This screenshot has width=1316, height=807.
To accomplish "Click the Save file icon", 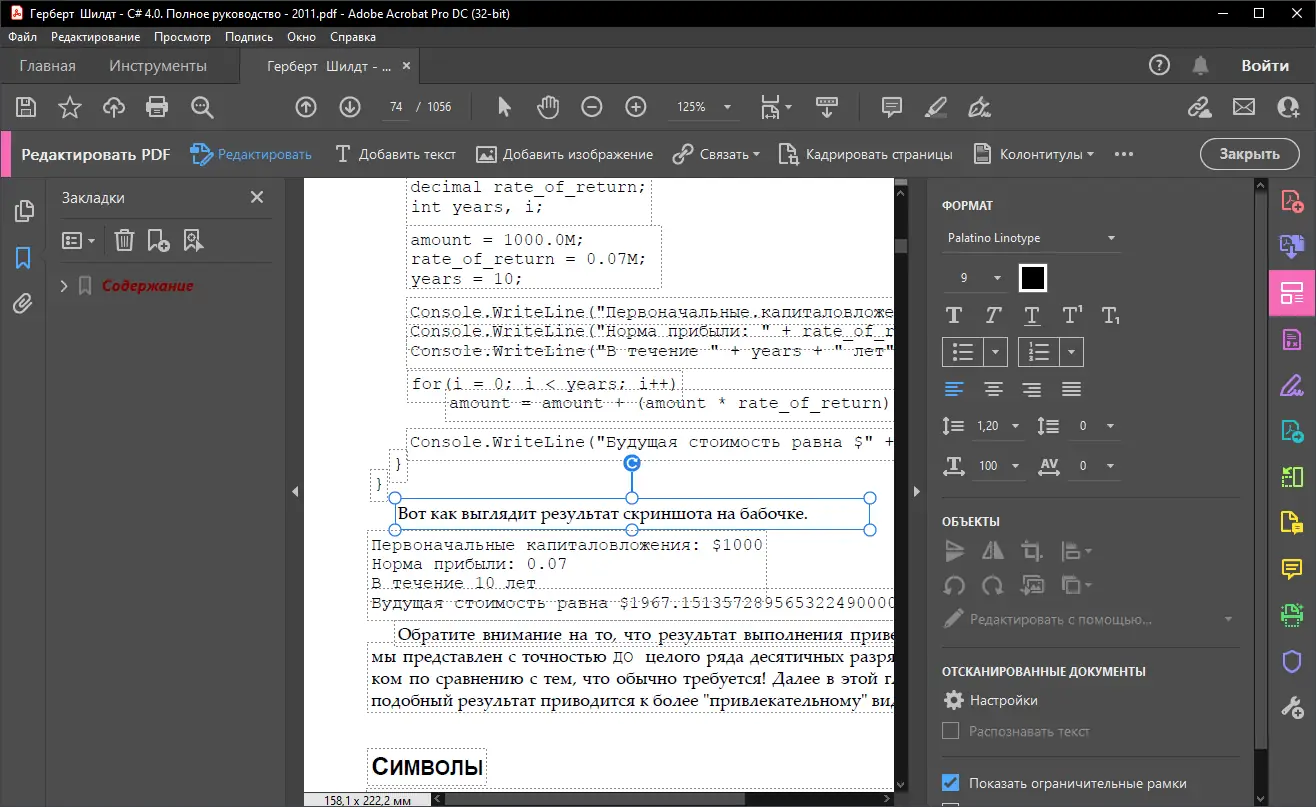I will point(26,107).
